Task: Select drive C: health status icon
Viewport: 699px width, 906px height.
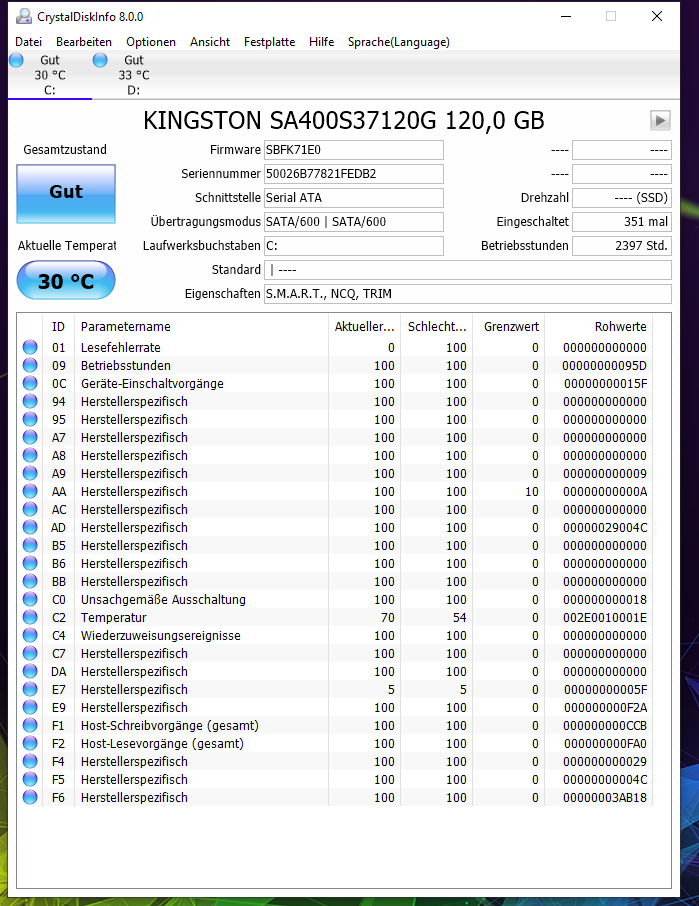Action: (16, 60)
